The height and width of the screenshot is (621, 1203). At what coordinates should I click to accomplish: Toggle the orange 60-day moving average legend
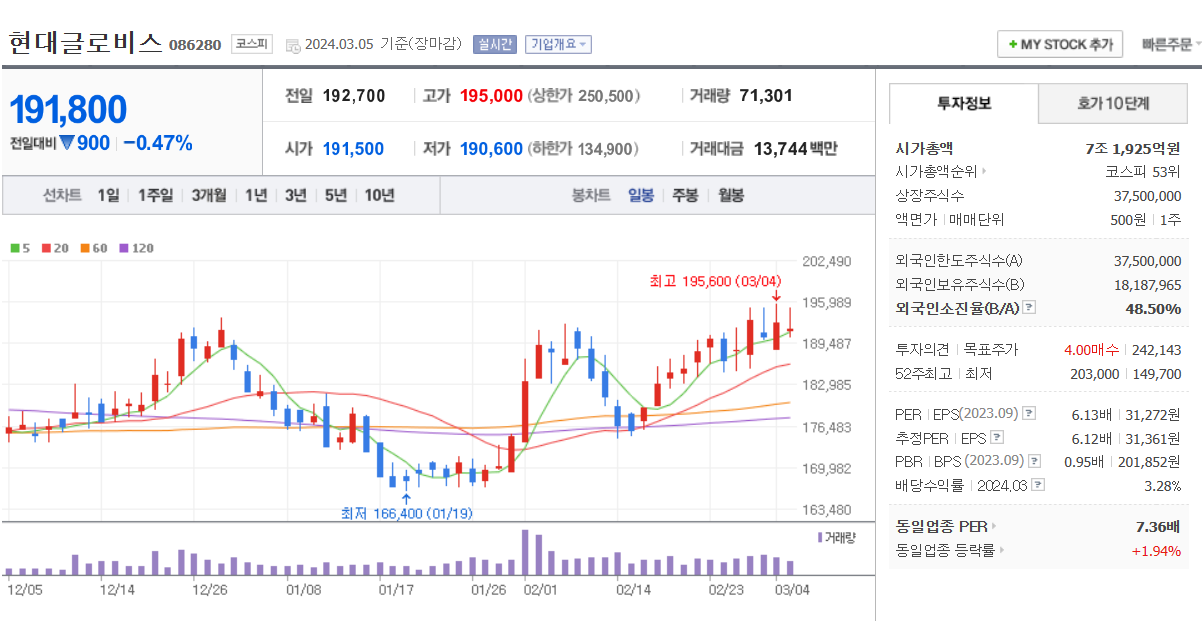(93, 248)
